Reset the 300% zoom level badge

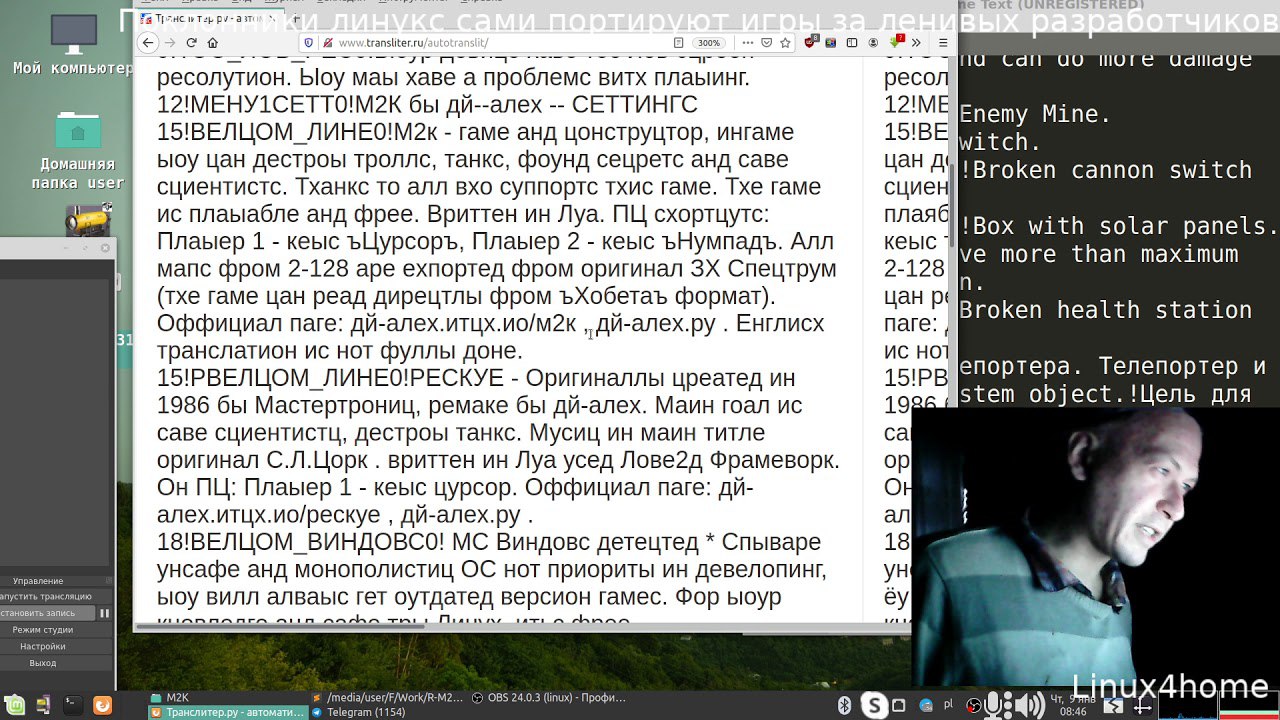(709, 43)
